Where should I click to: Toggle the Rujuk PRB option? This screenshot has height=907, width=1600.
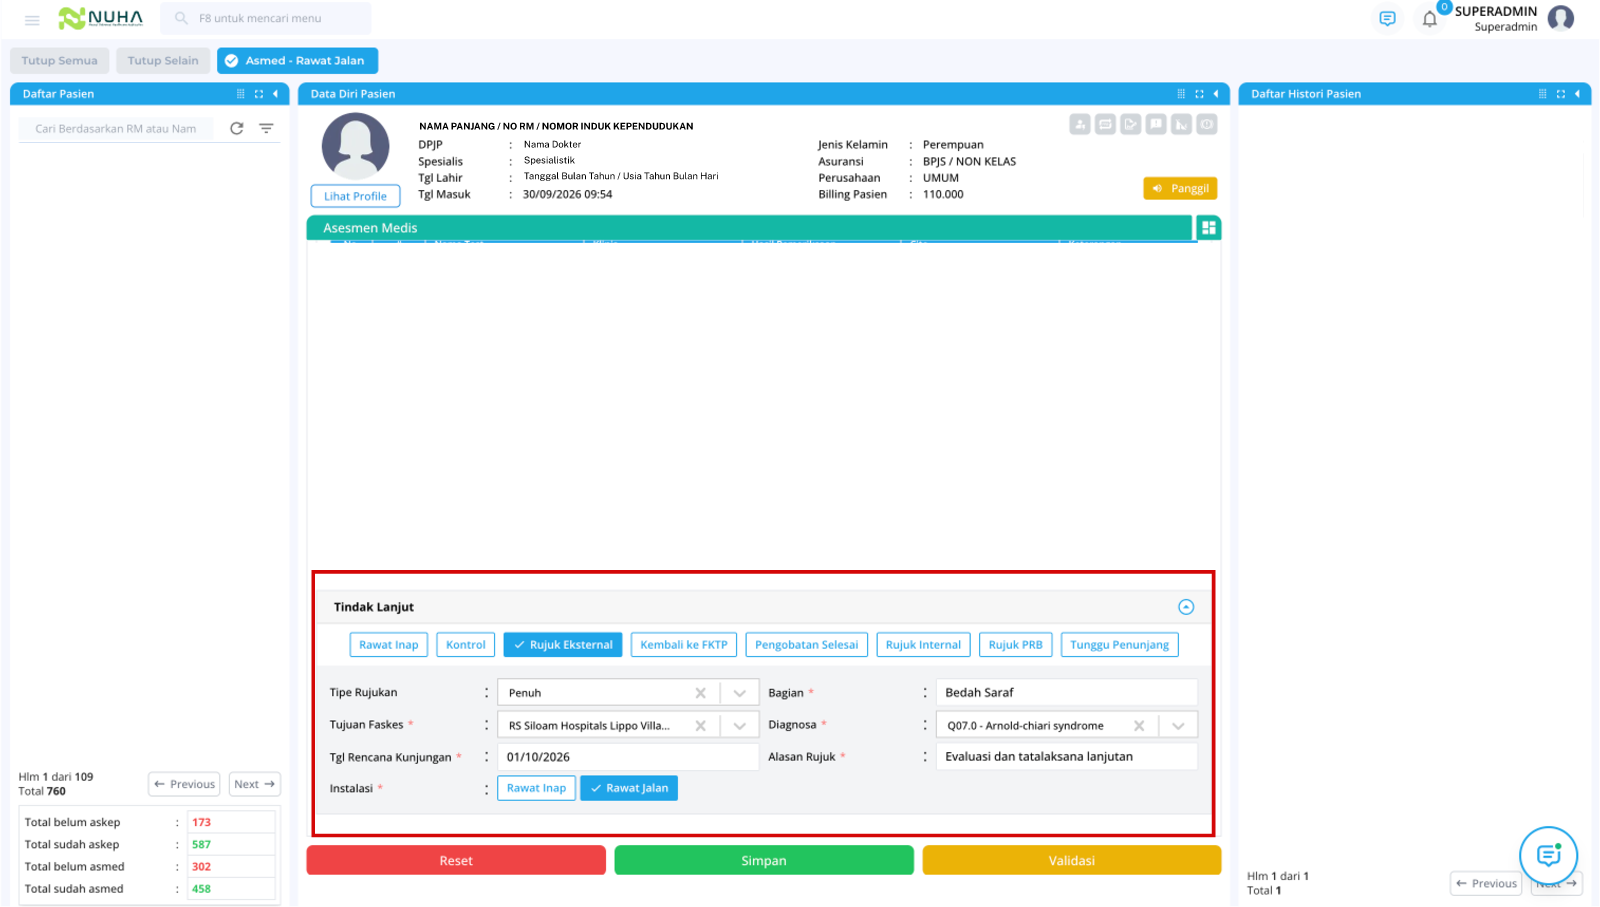click(x=1015, y=645)
